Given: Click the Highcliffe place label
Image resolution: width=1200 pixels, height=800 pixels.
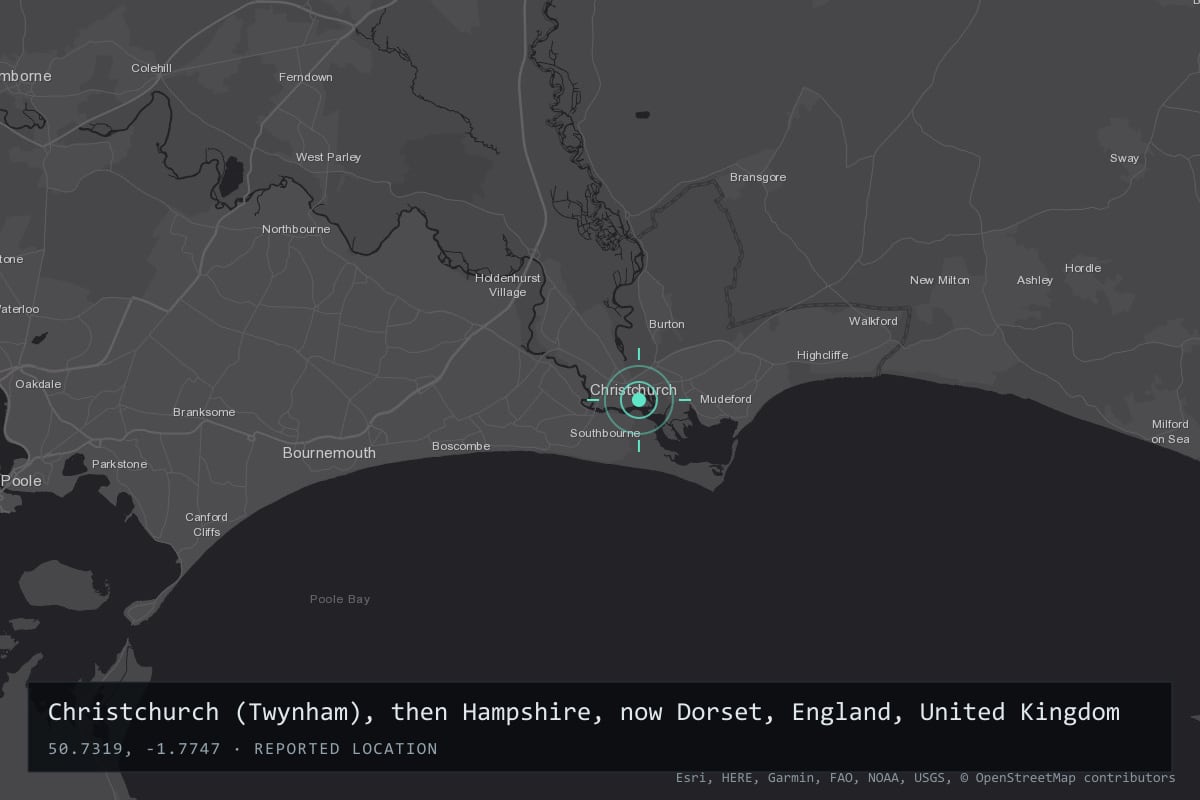Looking at the screenshot, I should point(822,355).
